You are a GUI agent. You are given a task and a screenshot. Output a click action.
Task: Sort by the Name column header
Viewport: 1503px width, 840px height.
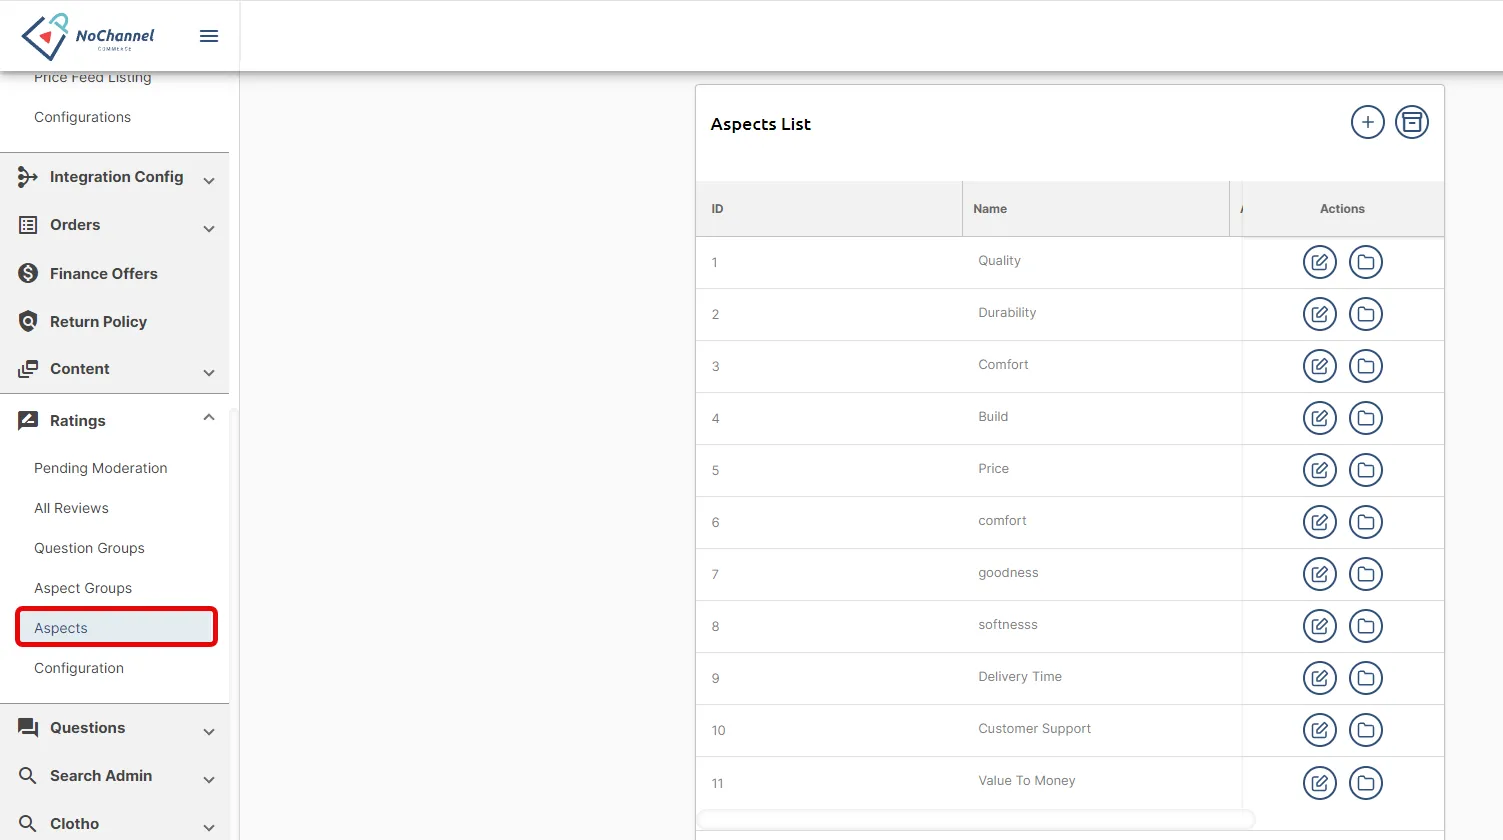(1096, 209)
